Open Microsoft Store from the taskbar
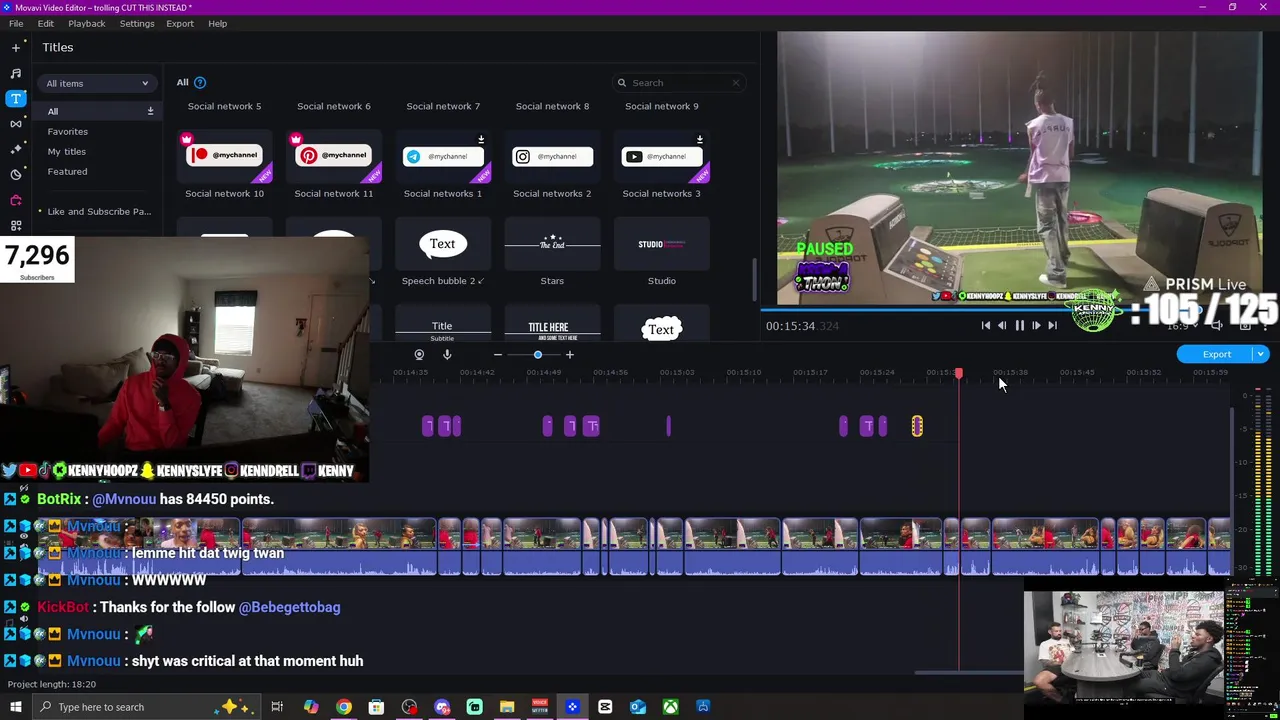 point(376,707)
